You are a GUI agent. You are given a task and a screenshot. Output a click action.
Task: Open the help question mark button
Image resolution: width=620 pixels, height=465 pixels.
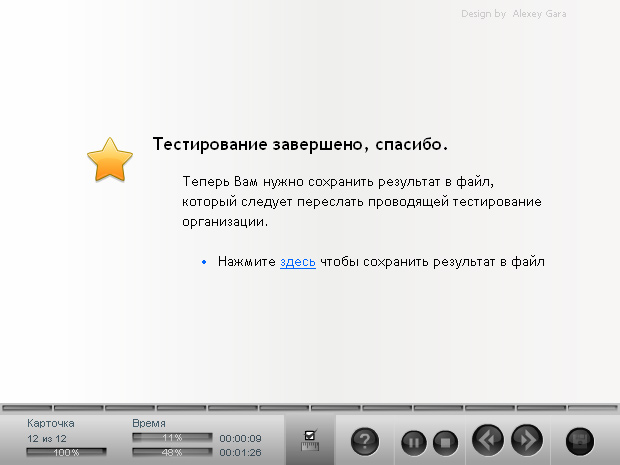[x=365, y=440]
